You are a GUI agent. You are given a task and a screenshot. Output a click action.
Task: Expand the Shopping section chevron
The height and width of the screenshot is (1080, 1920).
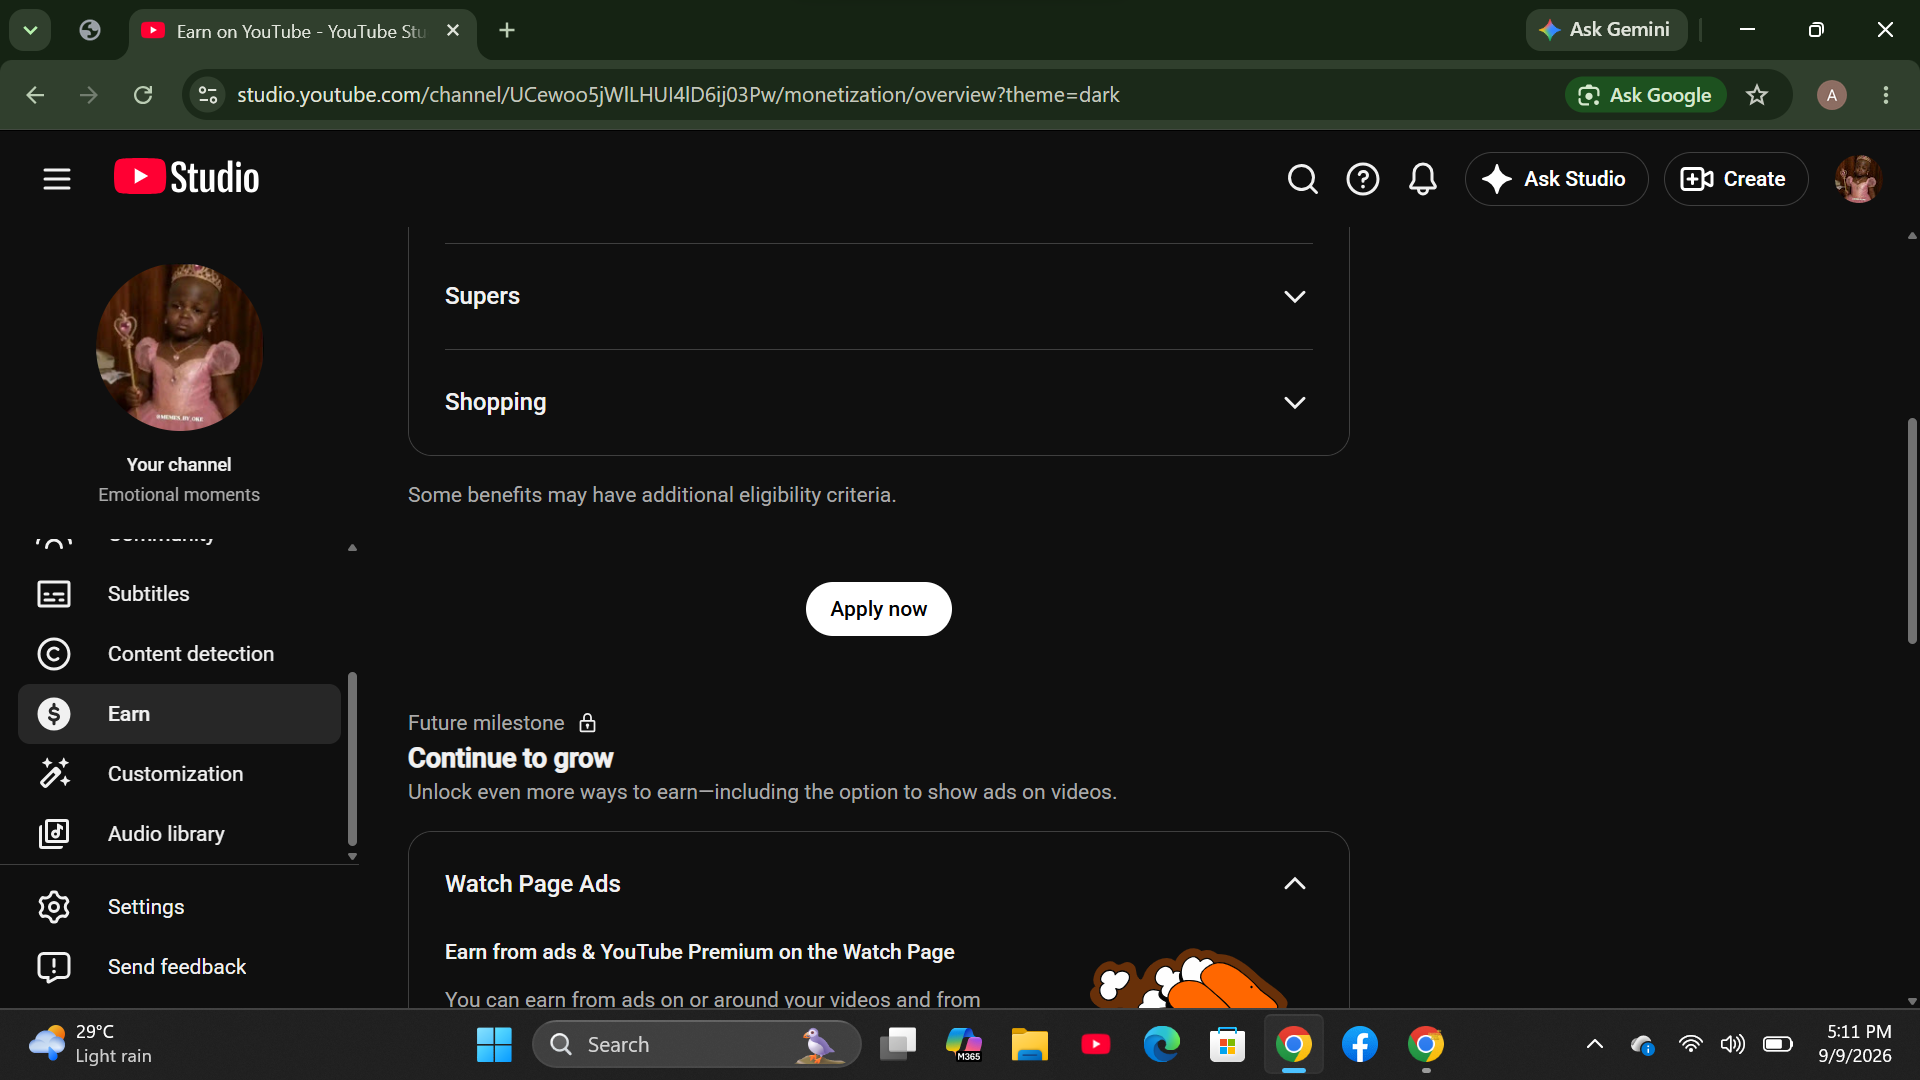(x=1294, y=403)
